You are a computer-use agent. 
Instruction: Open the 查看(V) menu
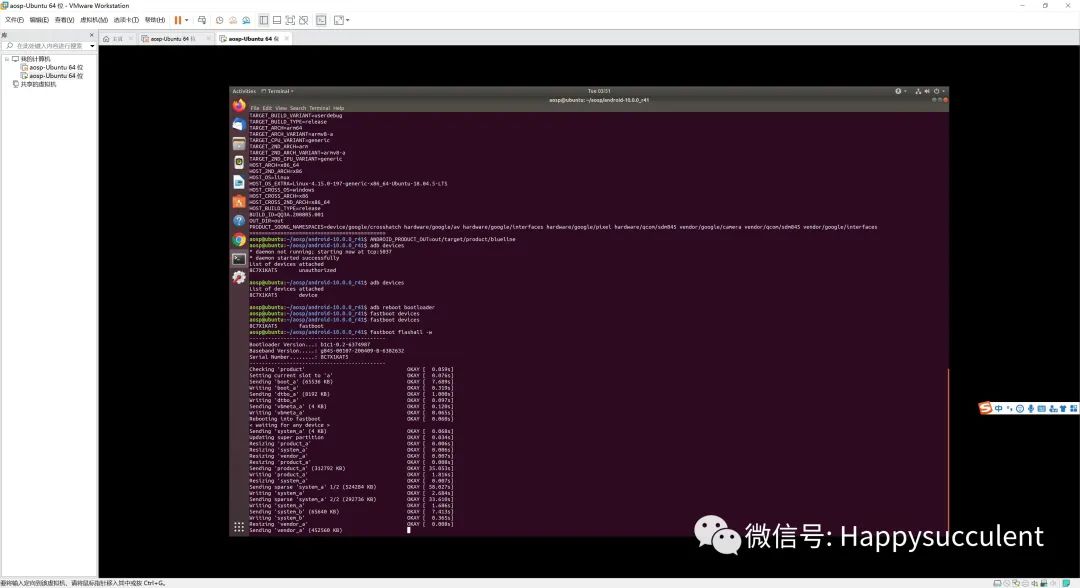tap(64, 20)
